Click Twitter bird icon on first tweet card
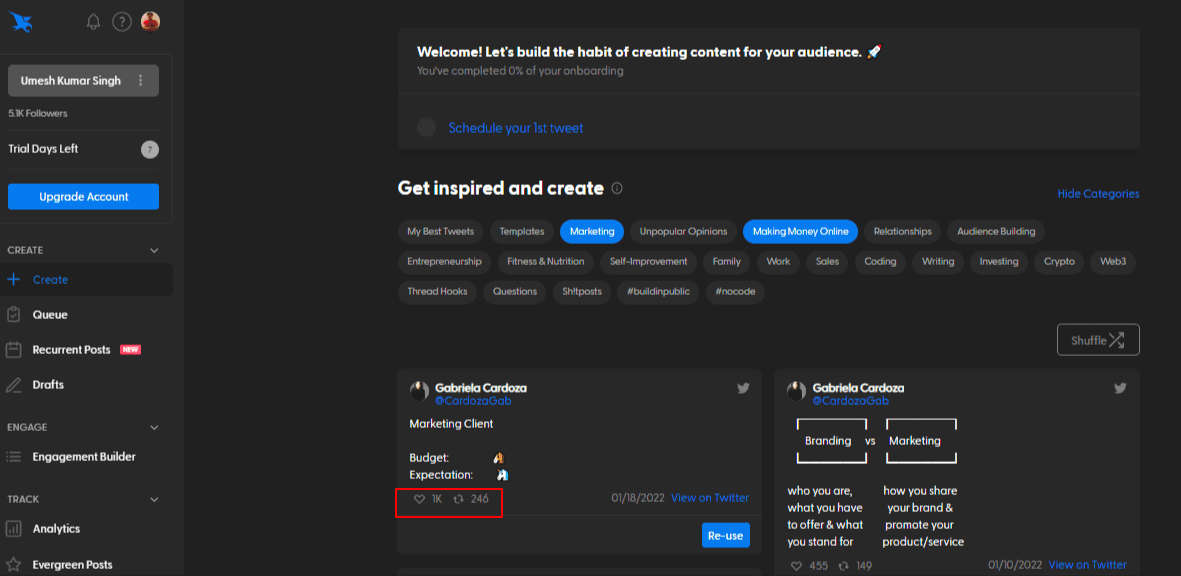The image size is (1181, 576). [743, 388]
